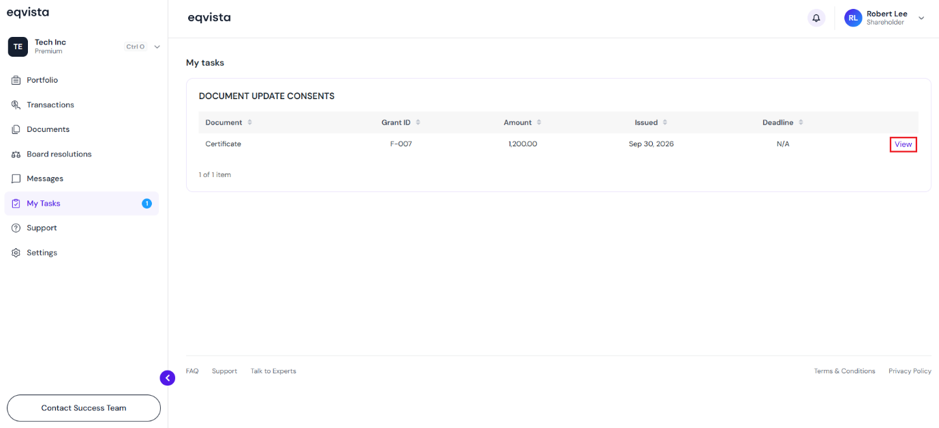The height and width of the screenshot is (428, 939).
Task: Click the My Tasks clipboard icon
Action: (x=16, y=204)
